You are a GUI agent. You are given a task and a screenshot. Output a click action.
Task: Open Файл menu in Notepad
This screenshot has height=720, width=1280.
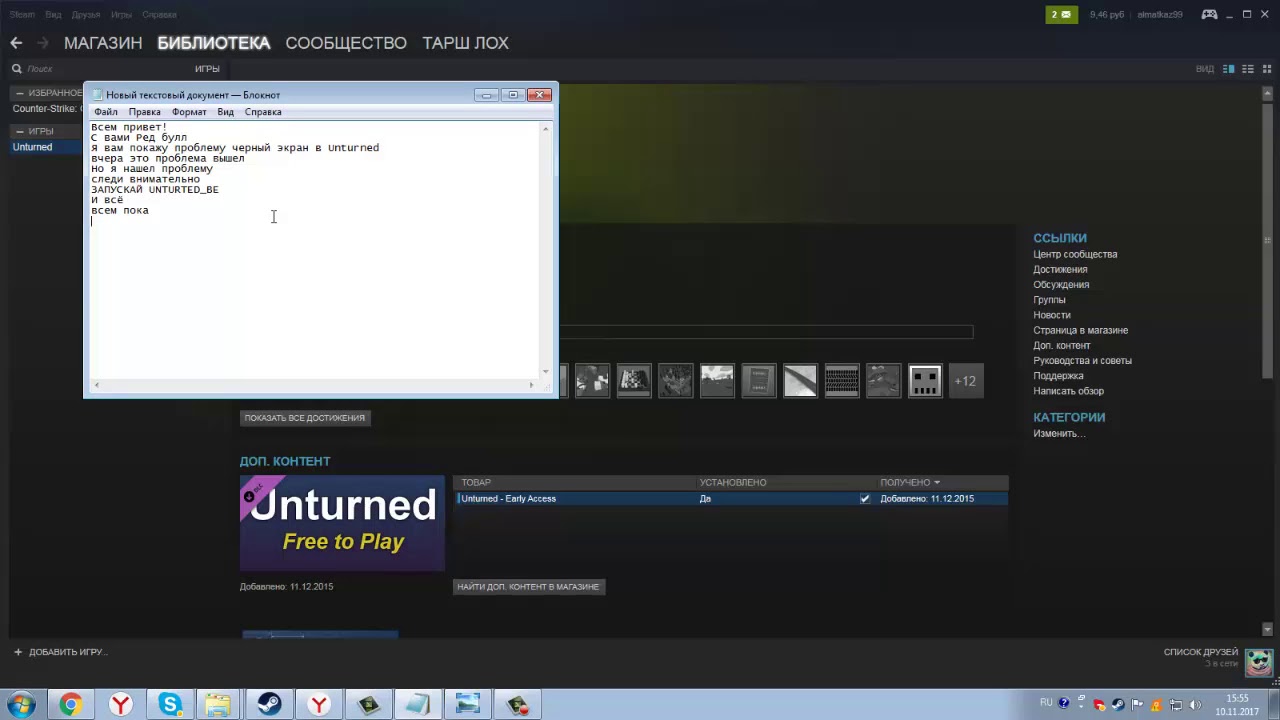click(x=105, y=112)
